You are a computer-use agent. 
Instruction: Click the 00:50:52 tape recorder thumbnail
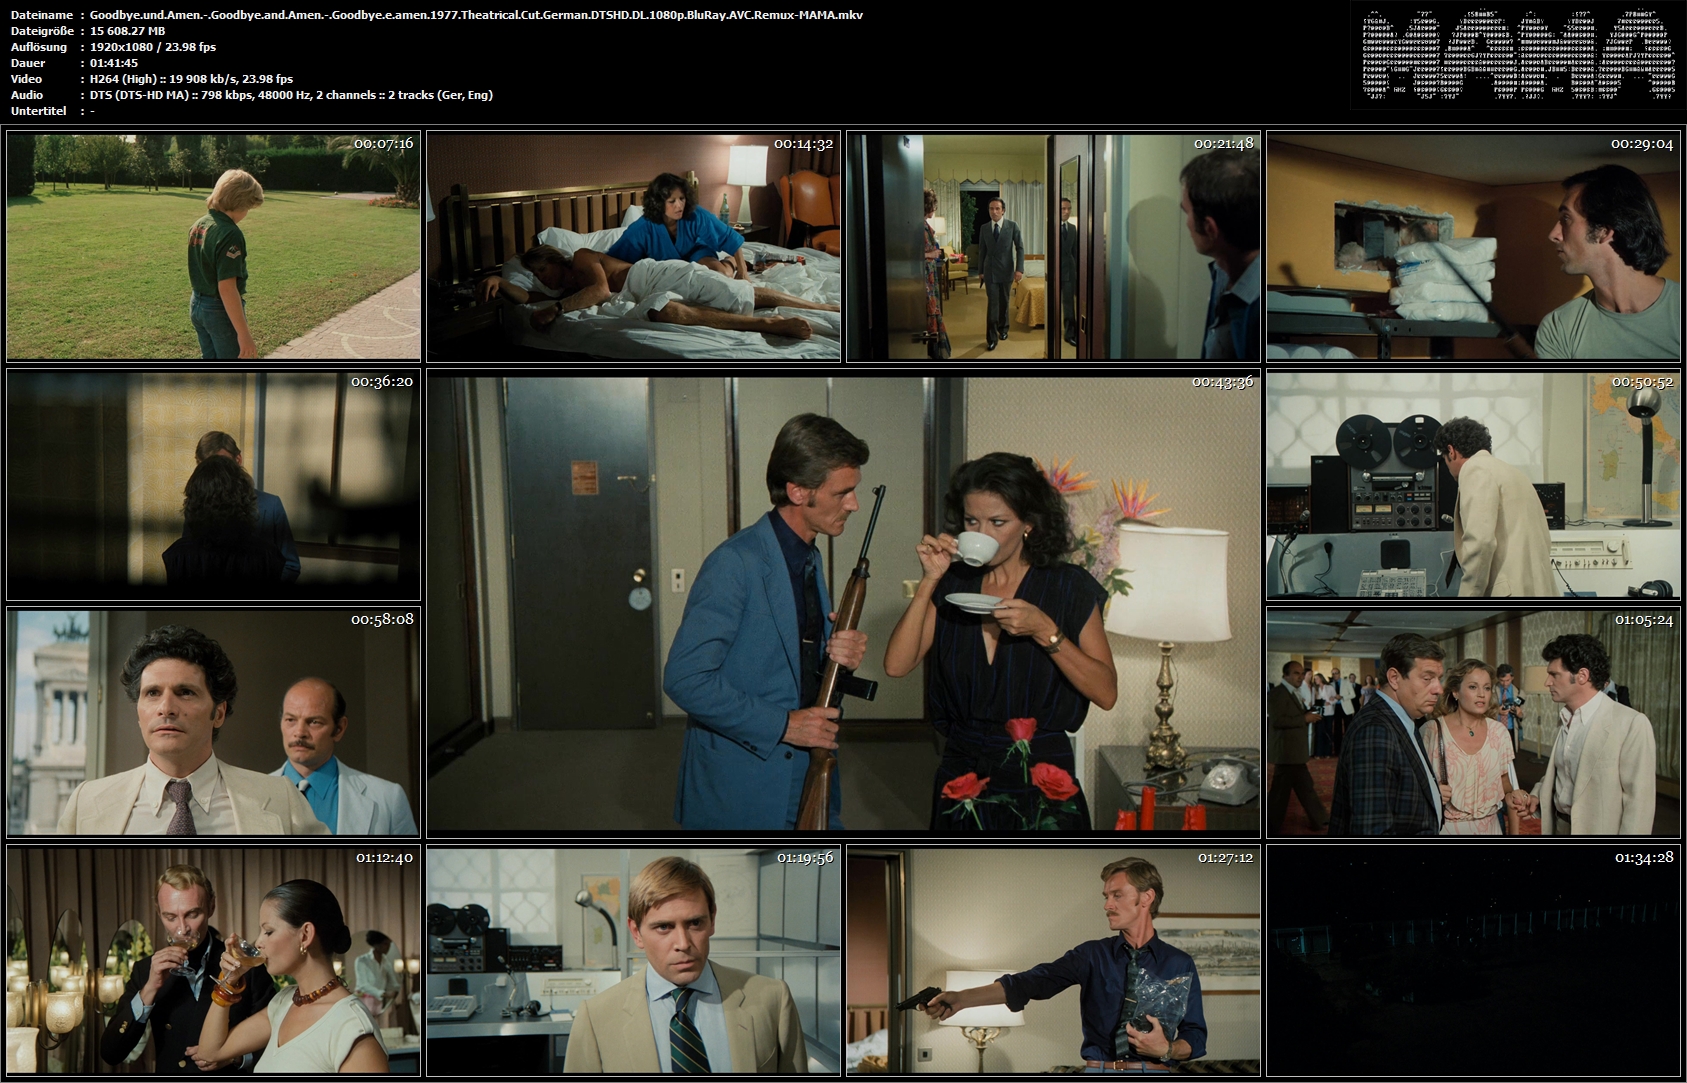pos(1473,485)
